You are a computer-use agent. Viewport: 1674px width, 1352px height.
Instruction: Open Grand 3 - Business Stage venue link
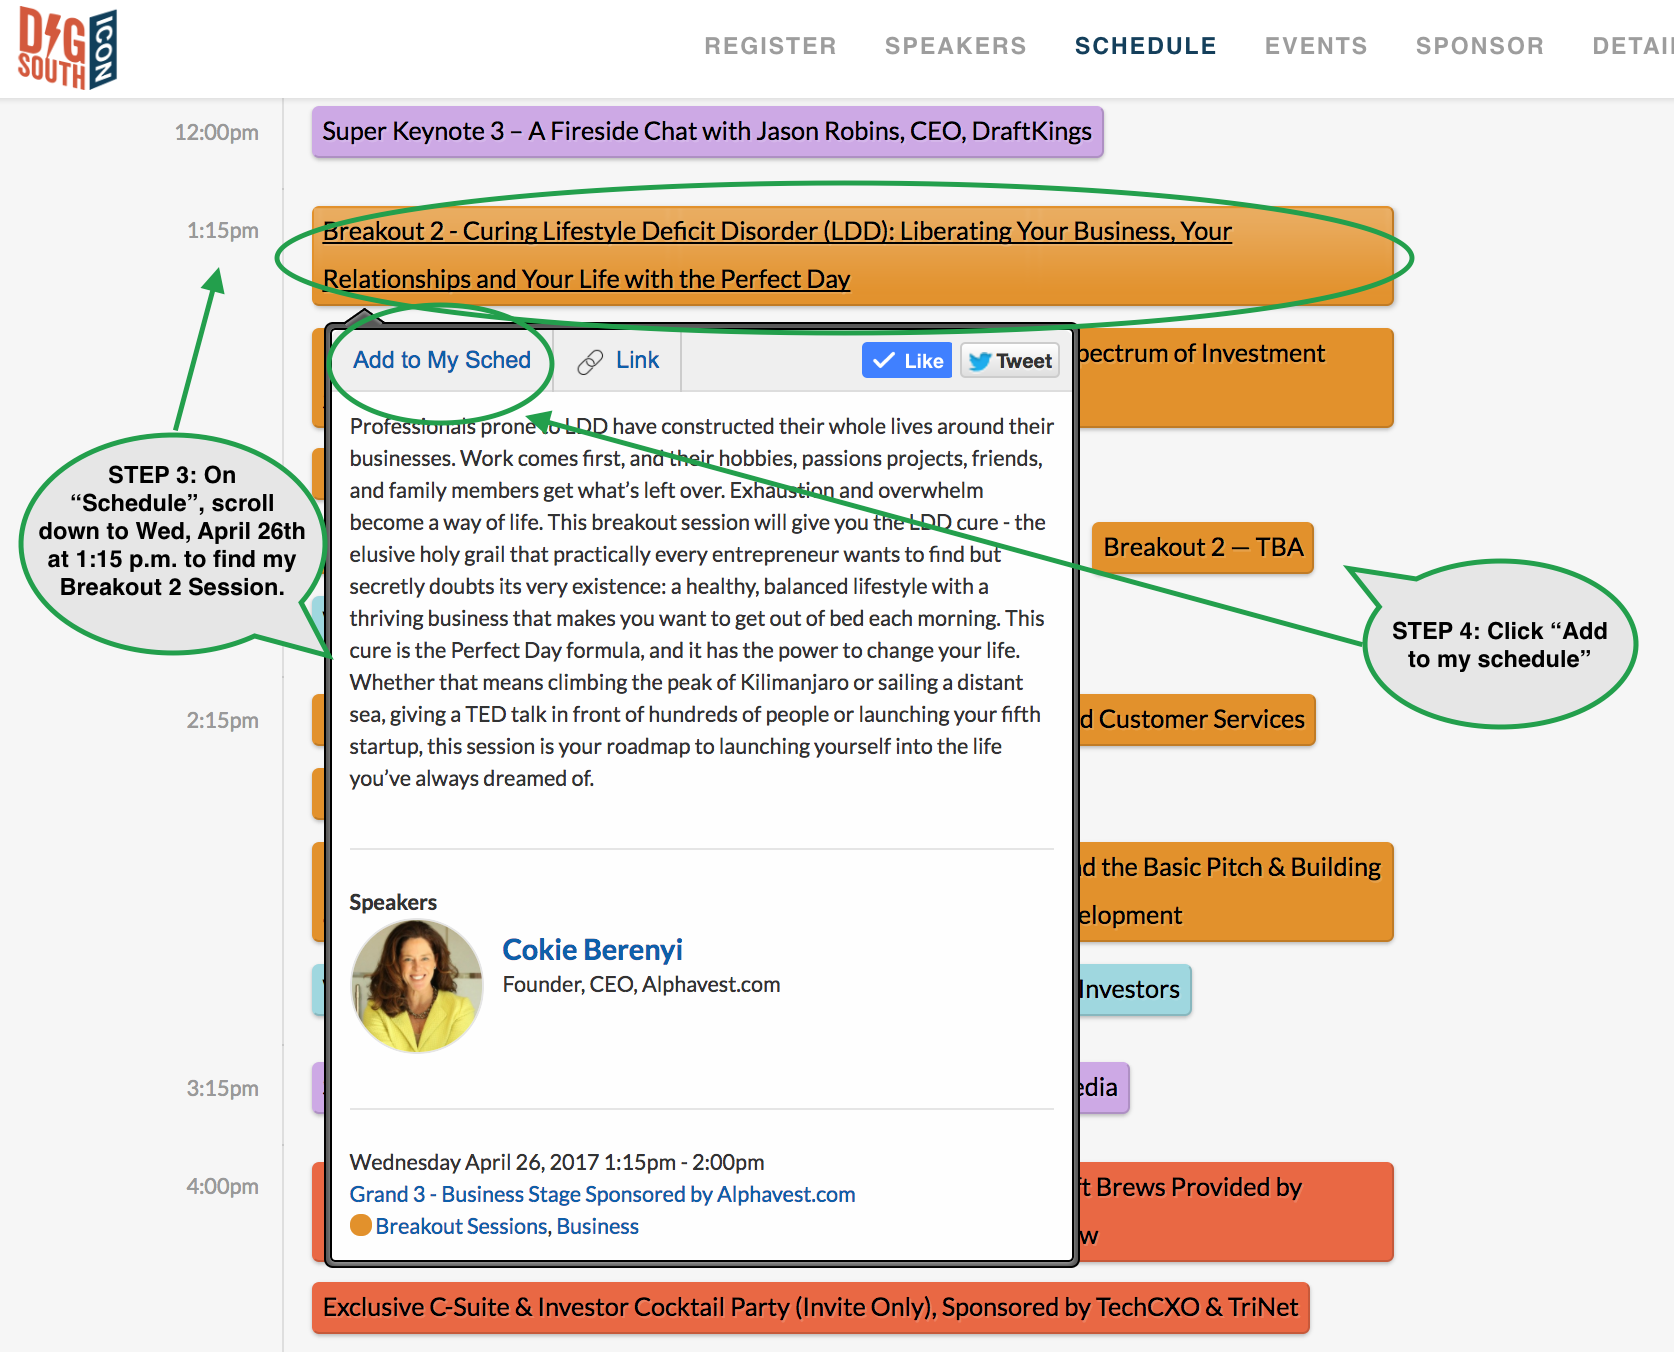pos(602,1194)
